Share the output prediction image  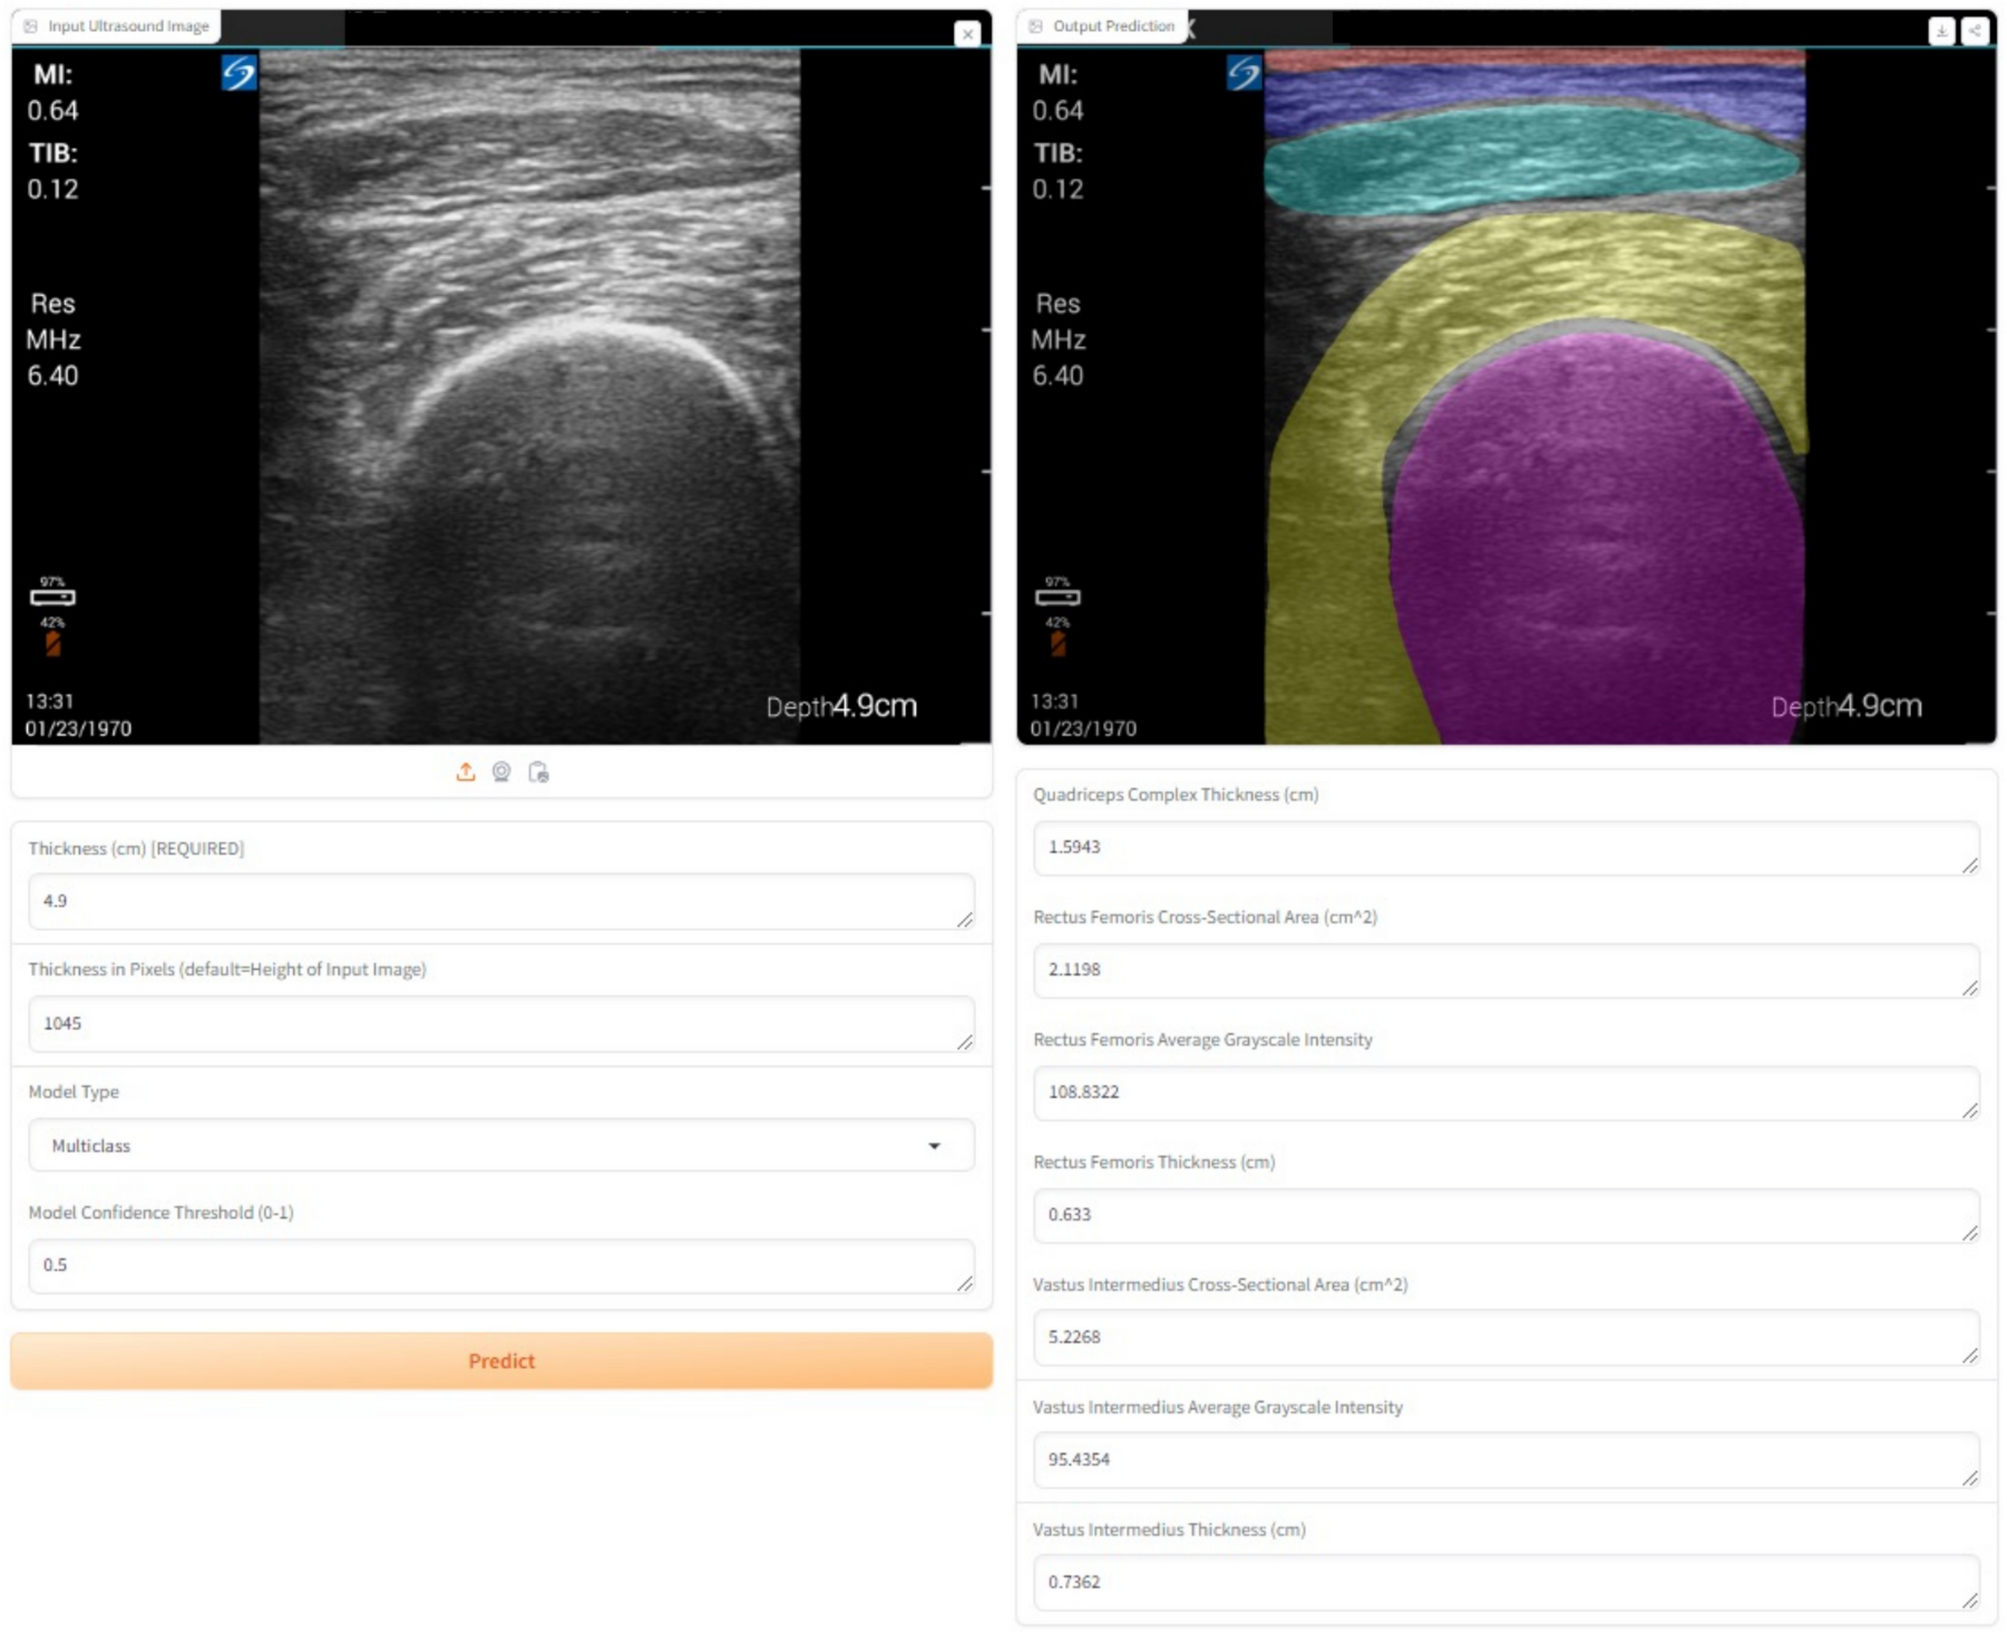[1975, 31]
